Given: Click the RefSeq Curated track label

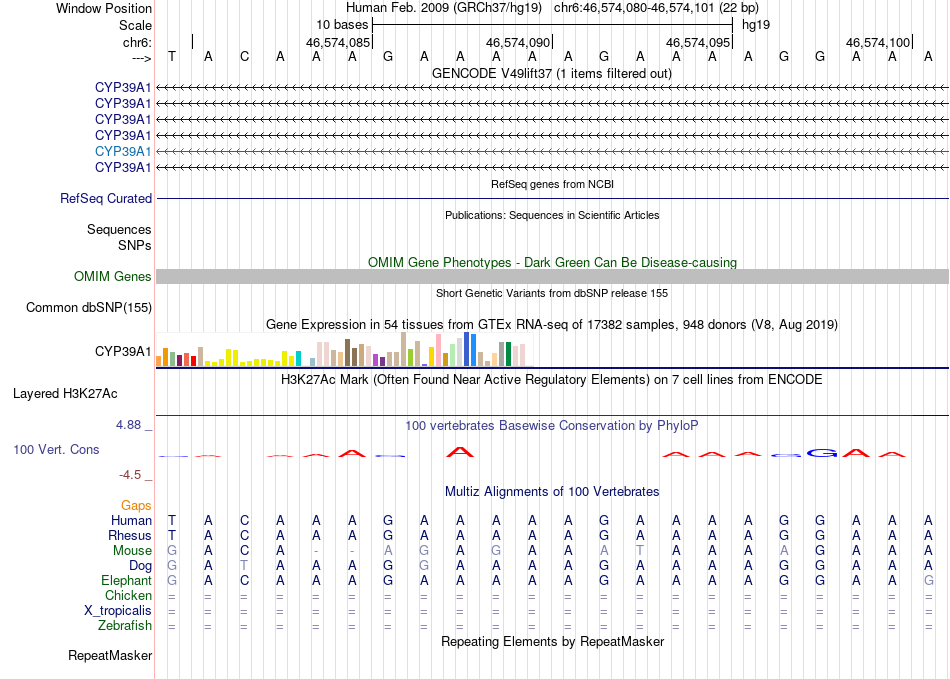Looking at the screenshot, I should pyautogui.click(x=106, y=198).
